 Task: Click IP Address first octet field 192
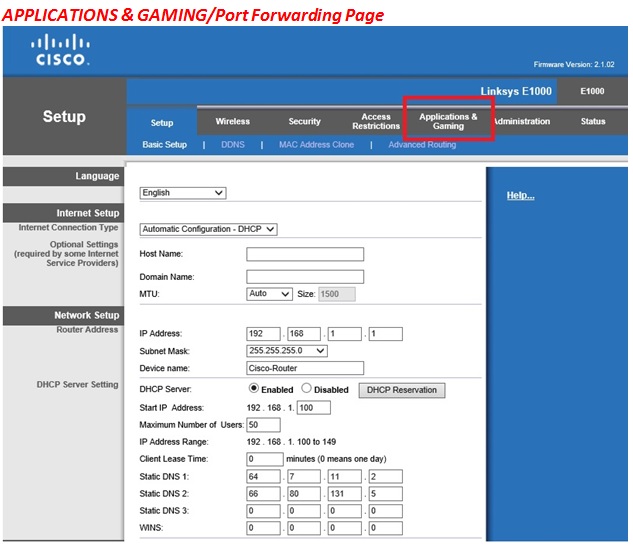click(263, 334)
